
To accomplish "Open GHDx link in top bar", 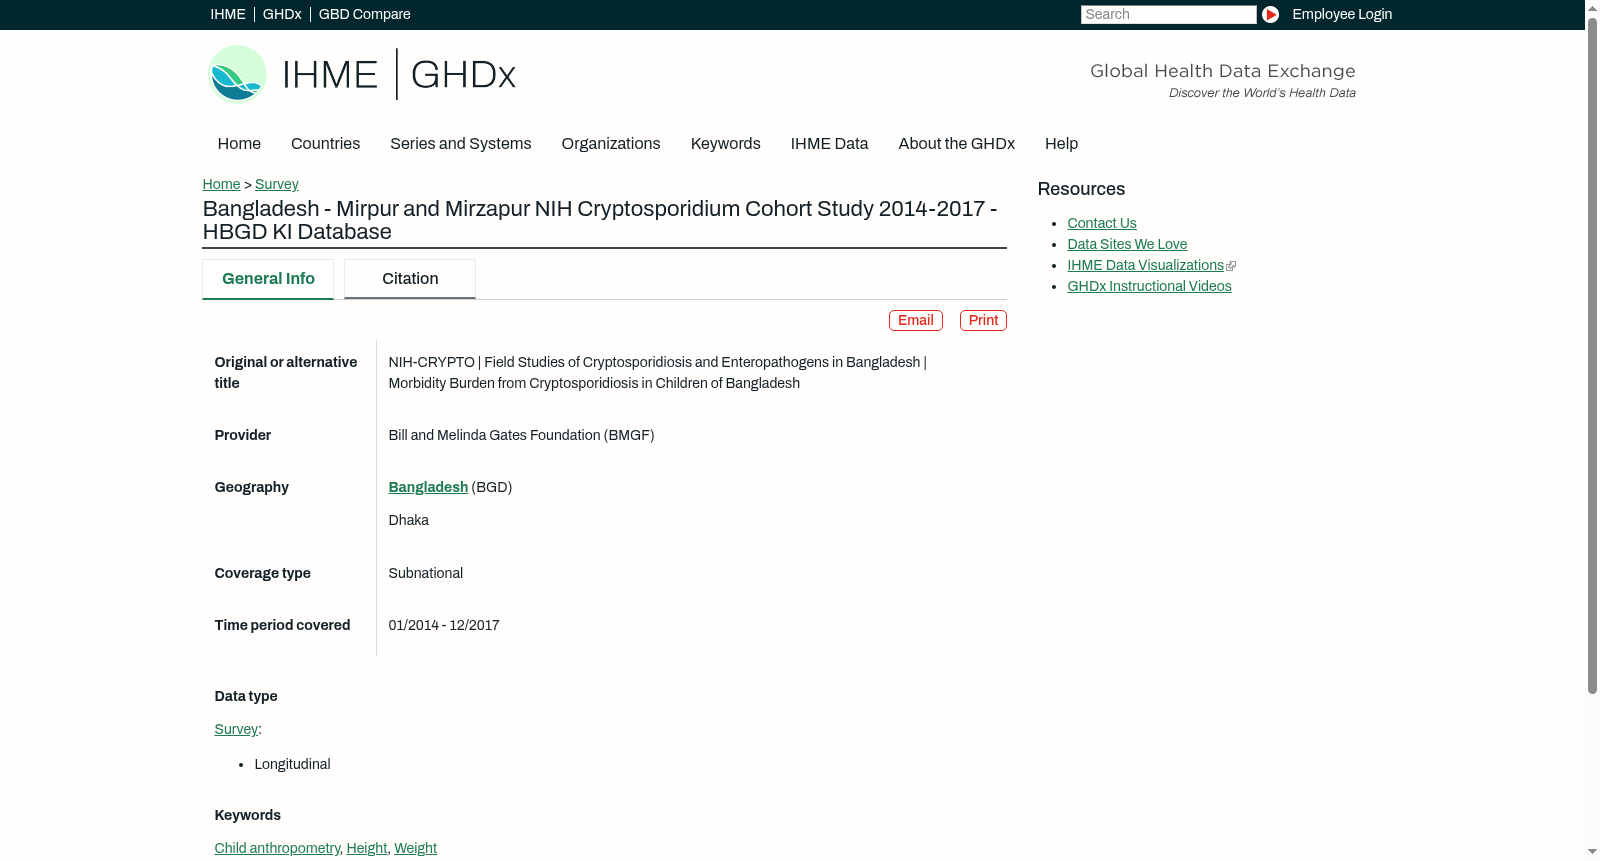I will [282, 14].
